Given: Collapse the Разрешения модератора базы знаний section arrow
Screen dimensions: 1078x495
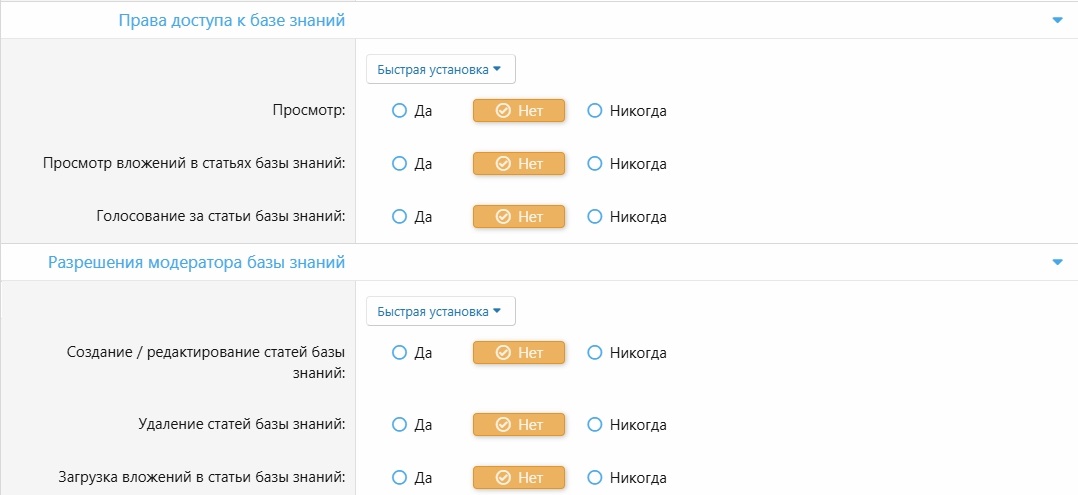Looking at the screenshot, I should 1057,263.
